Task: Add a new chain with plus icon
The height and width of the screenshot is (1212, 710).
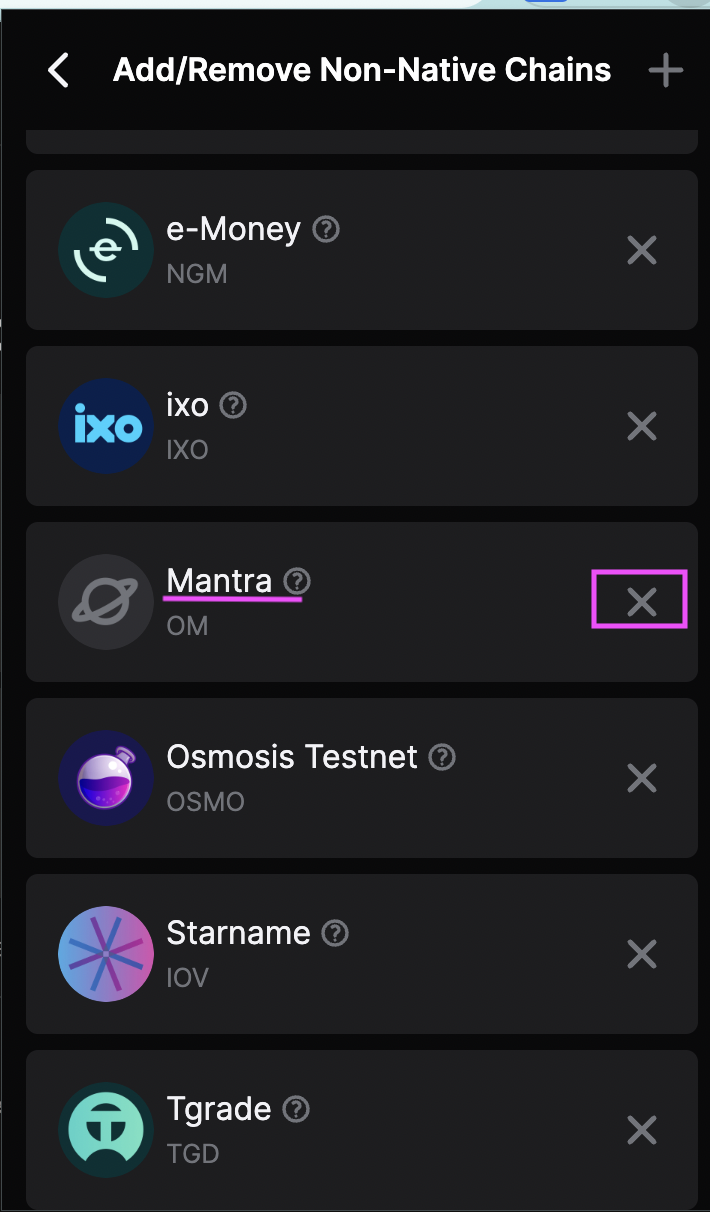Action: (x=665, y=70)
